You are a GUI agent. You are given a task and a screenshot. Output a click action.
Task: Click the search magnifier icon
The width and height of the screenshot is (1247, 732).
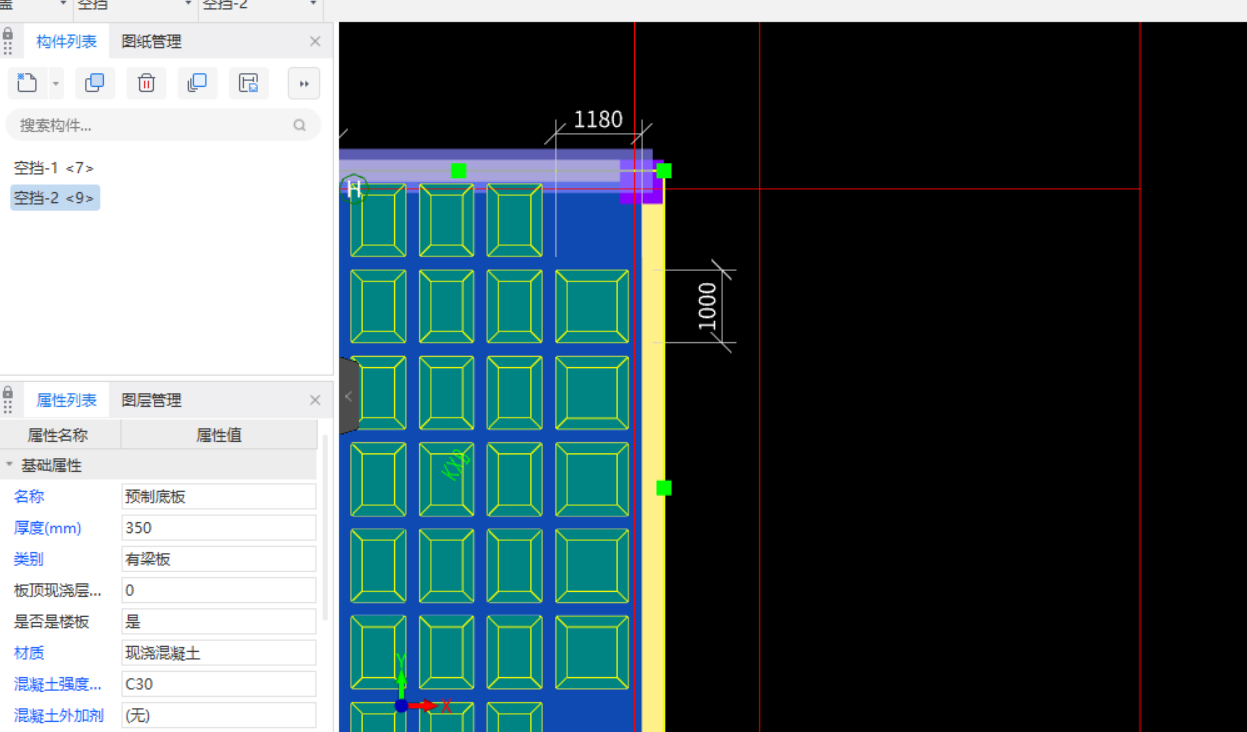pos(299,125)
